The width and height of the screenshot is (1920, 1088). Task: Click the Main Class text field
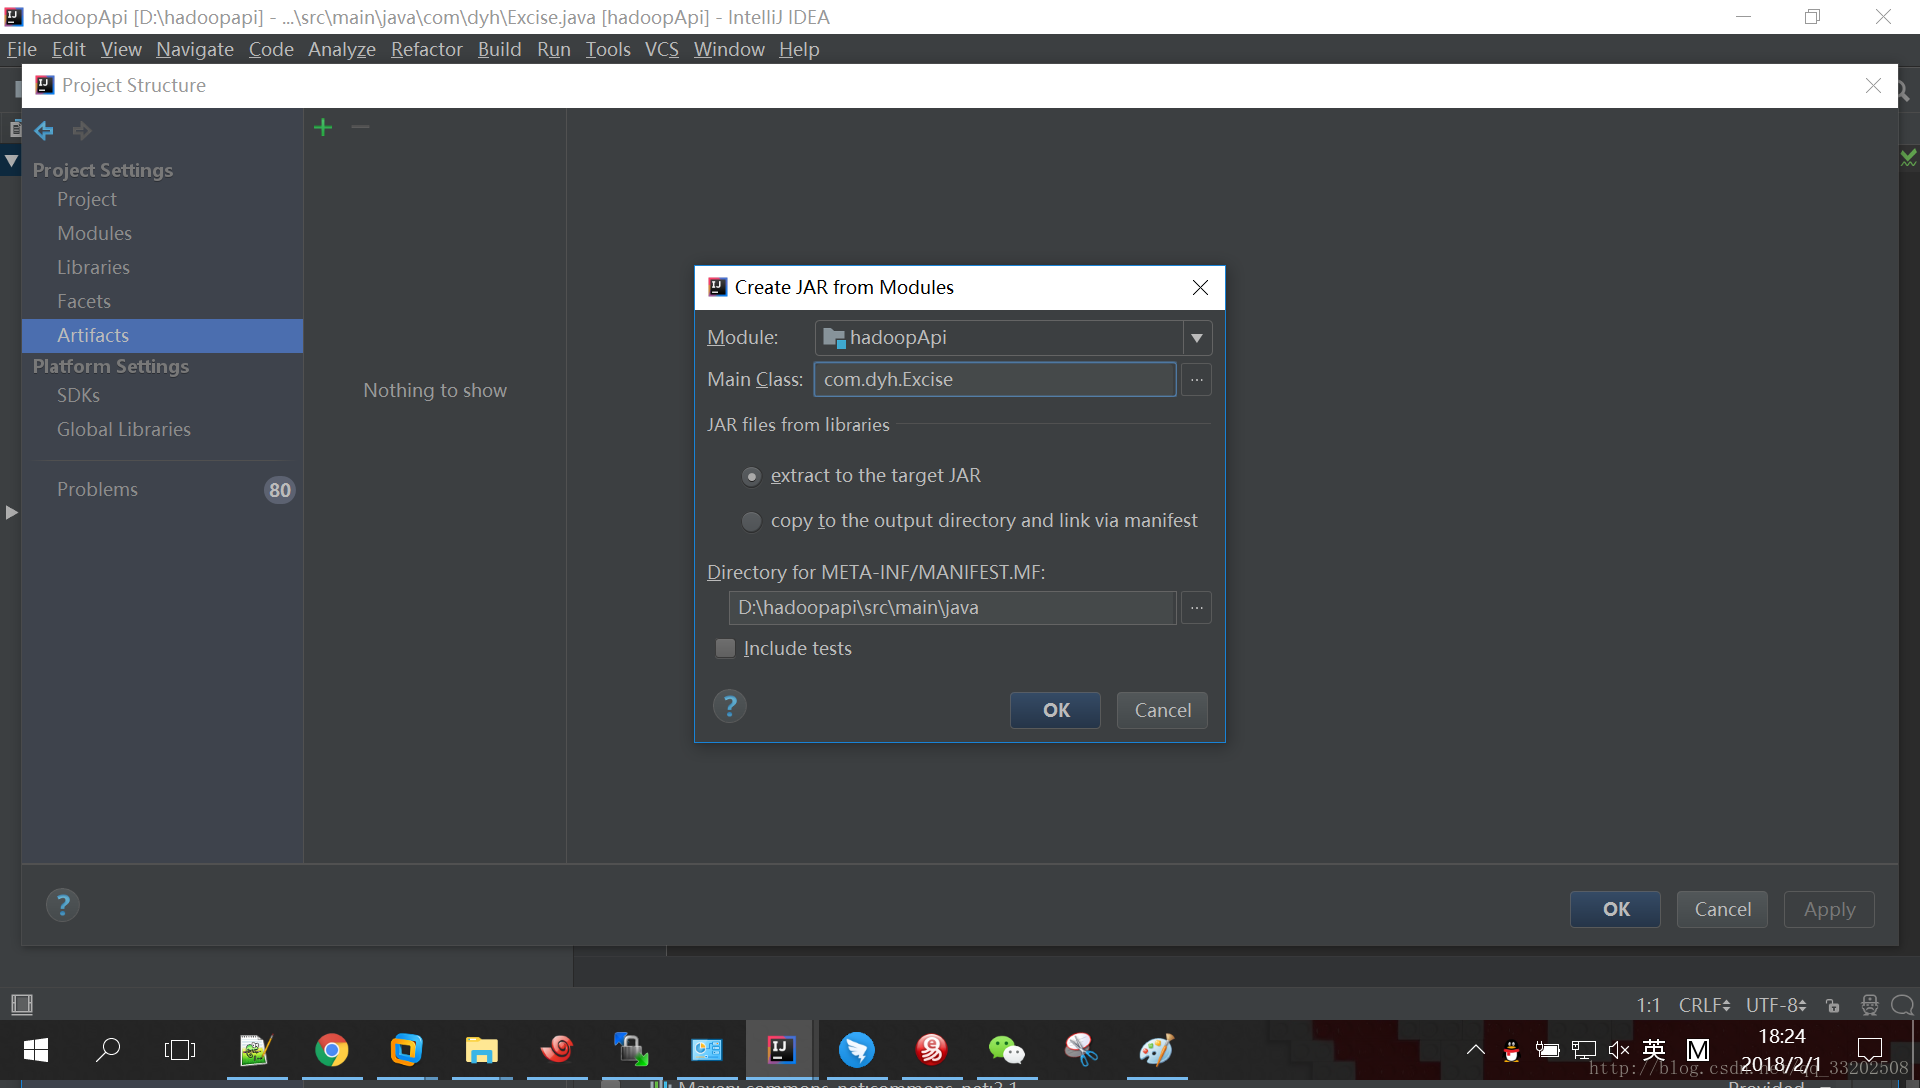pyautogui.click(x=994, y=380)
